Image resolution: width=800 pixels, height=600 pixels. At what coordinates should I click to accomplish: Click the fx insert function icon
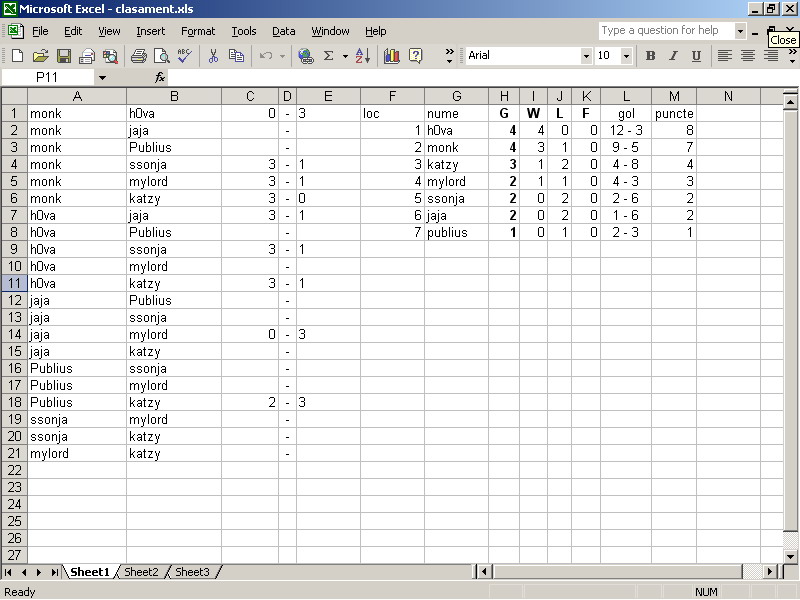coord(160,78)
